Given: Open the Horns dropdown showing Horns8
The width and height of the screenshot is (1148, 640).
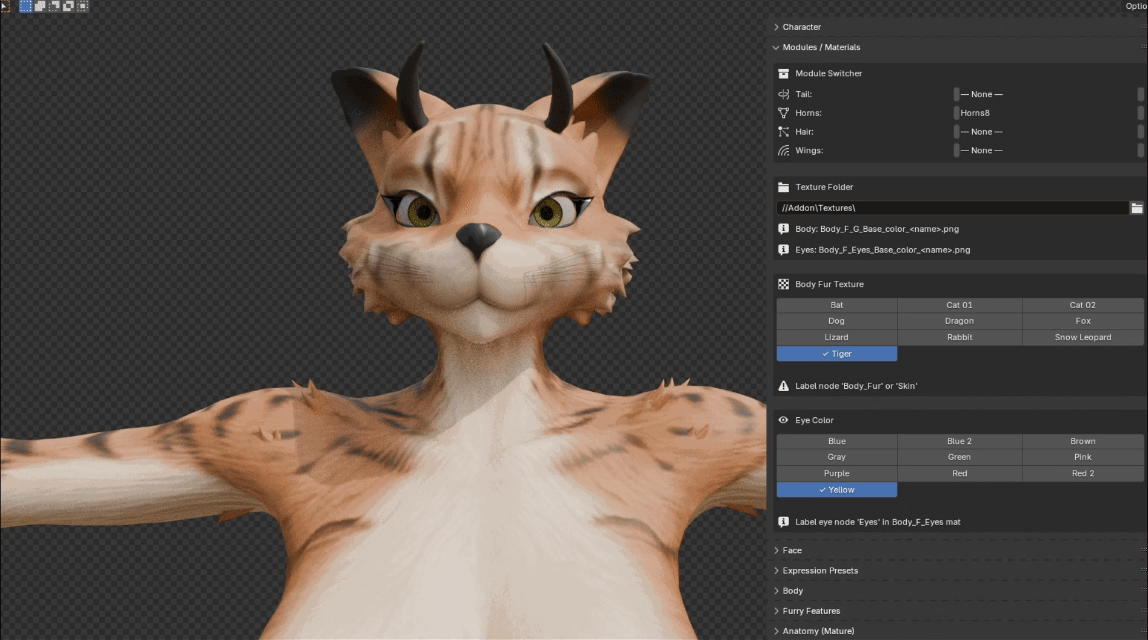Looking at the screenshot, I should point(1048,113).
